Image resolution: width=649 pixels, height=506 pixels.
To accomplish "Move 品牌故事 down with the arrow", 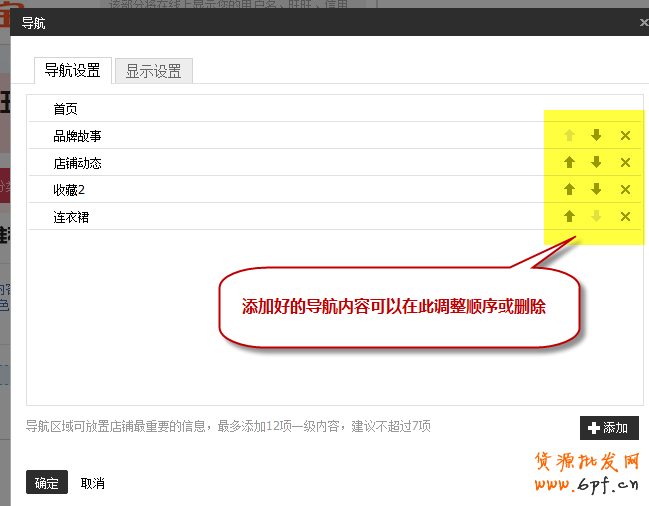I will [x=596, y=135].
